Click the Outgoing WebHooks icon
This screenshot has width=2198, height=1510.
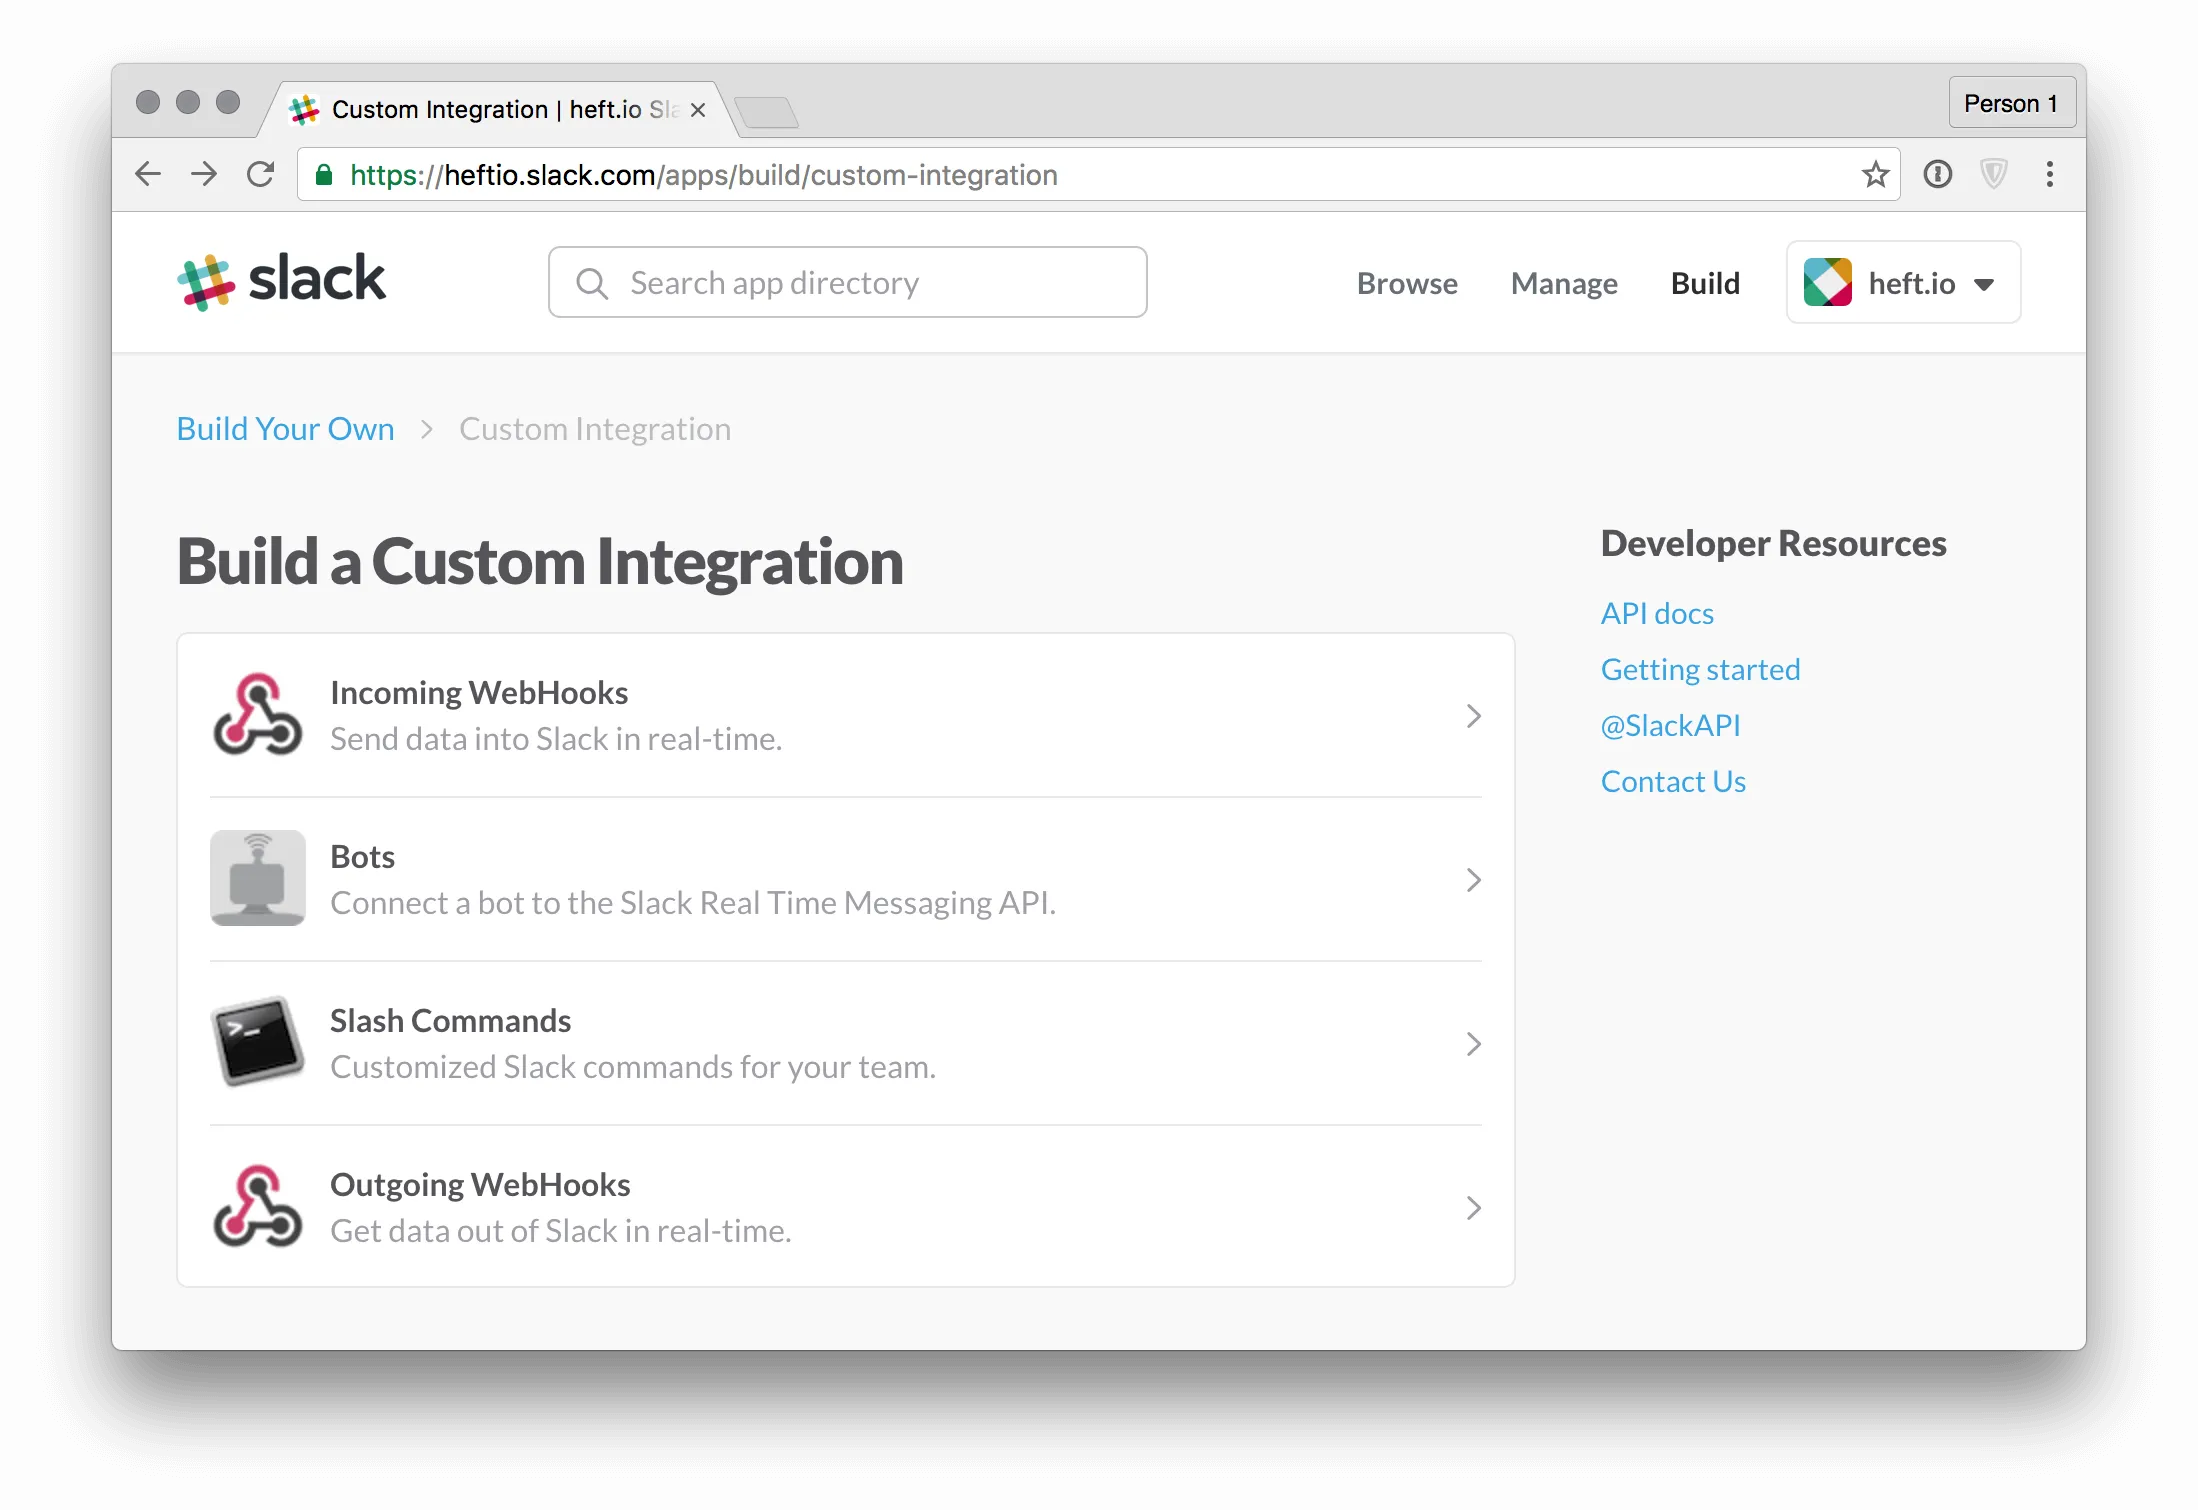point(257,1207)
